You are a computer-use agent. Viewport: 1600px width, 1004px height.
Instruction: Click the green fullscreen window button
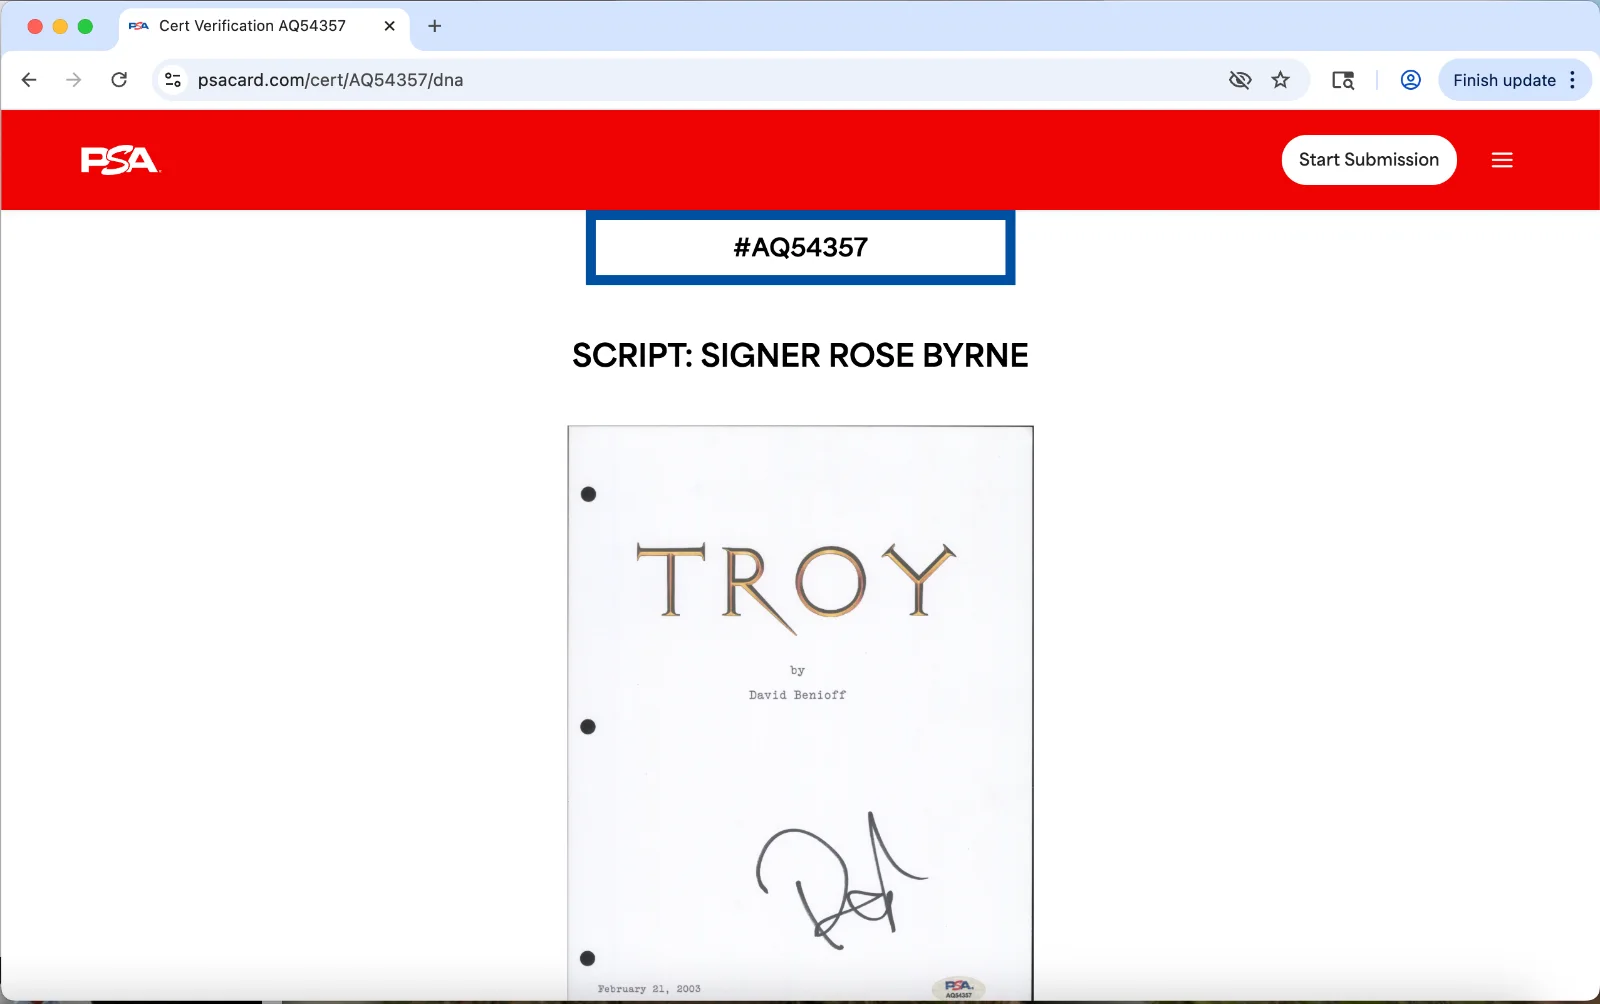click(85, 26)
